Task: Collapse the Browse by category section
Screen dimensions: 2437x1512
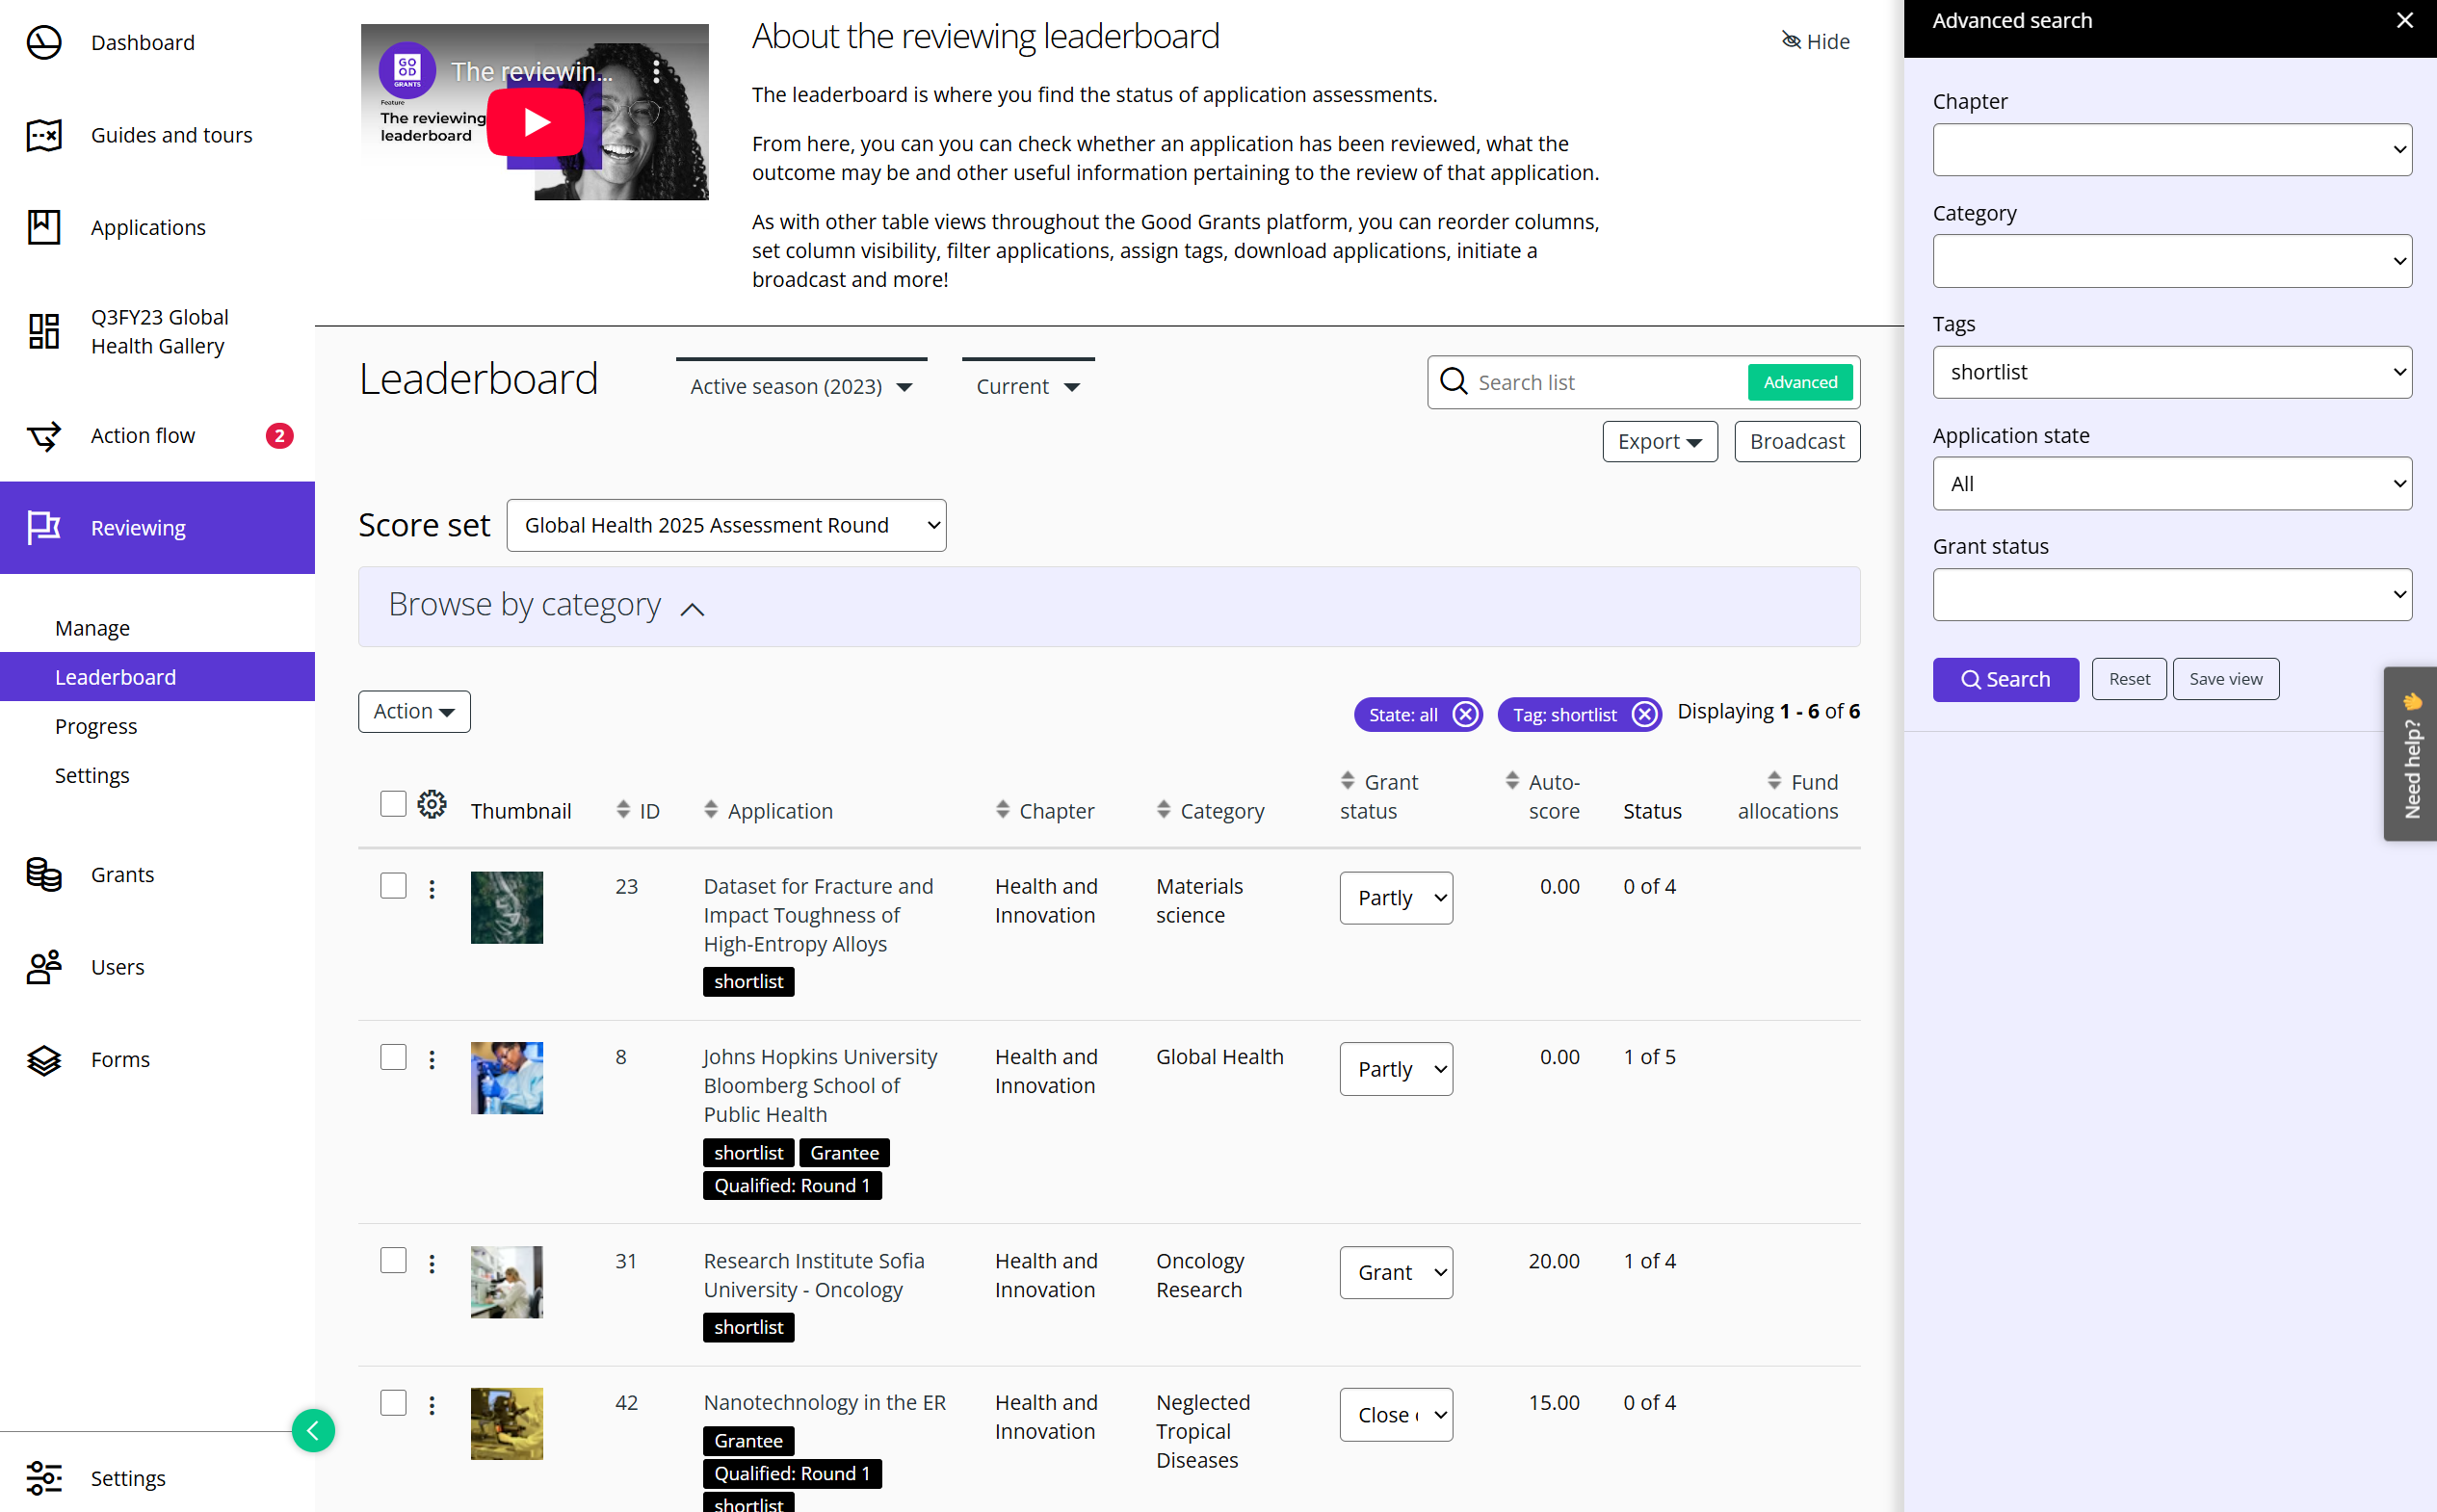Action: point(692,608)
